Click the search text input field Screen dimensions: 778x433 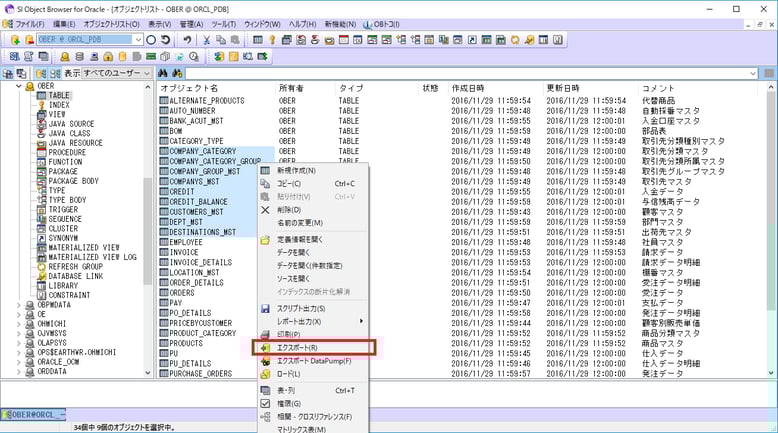tap(470, 73)
